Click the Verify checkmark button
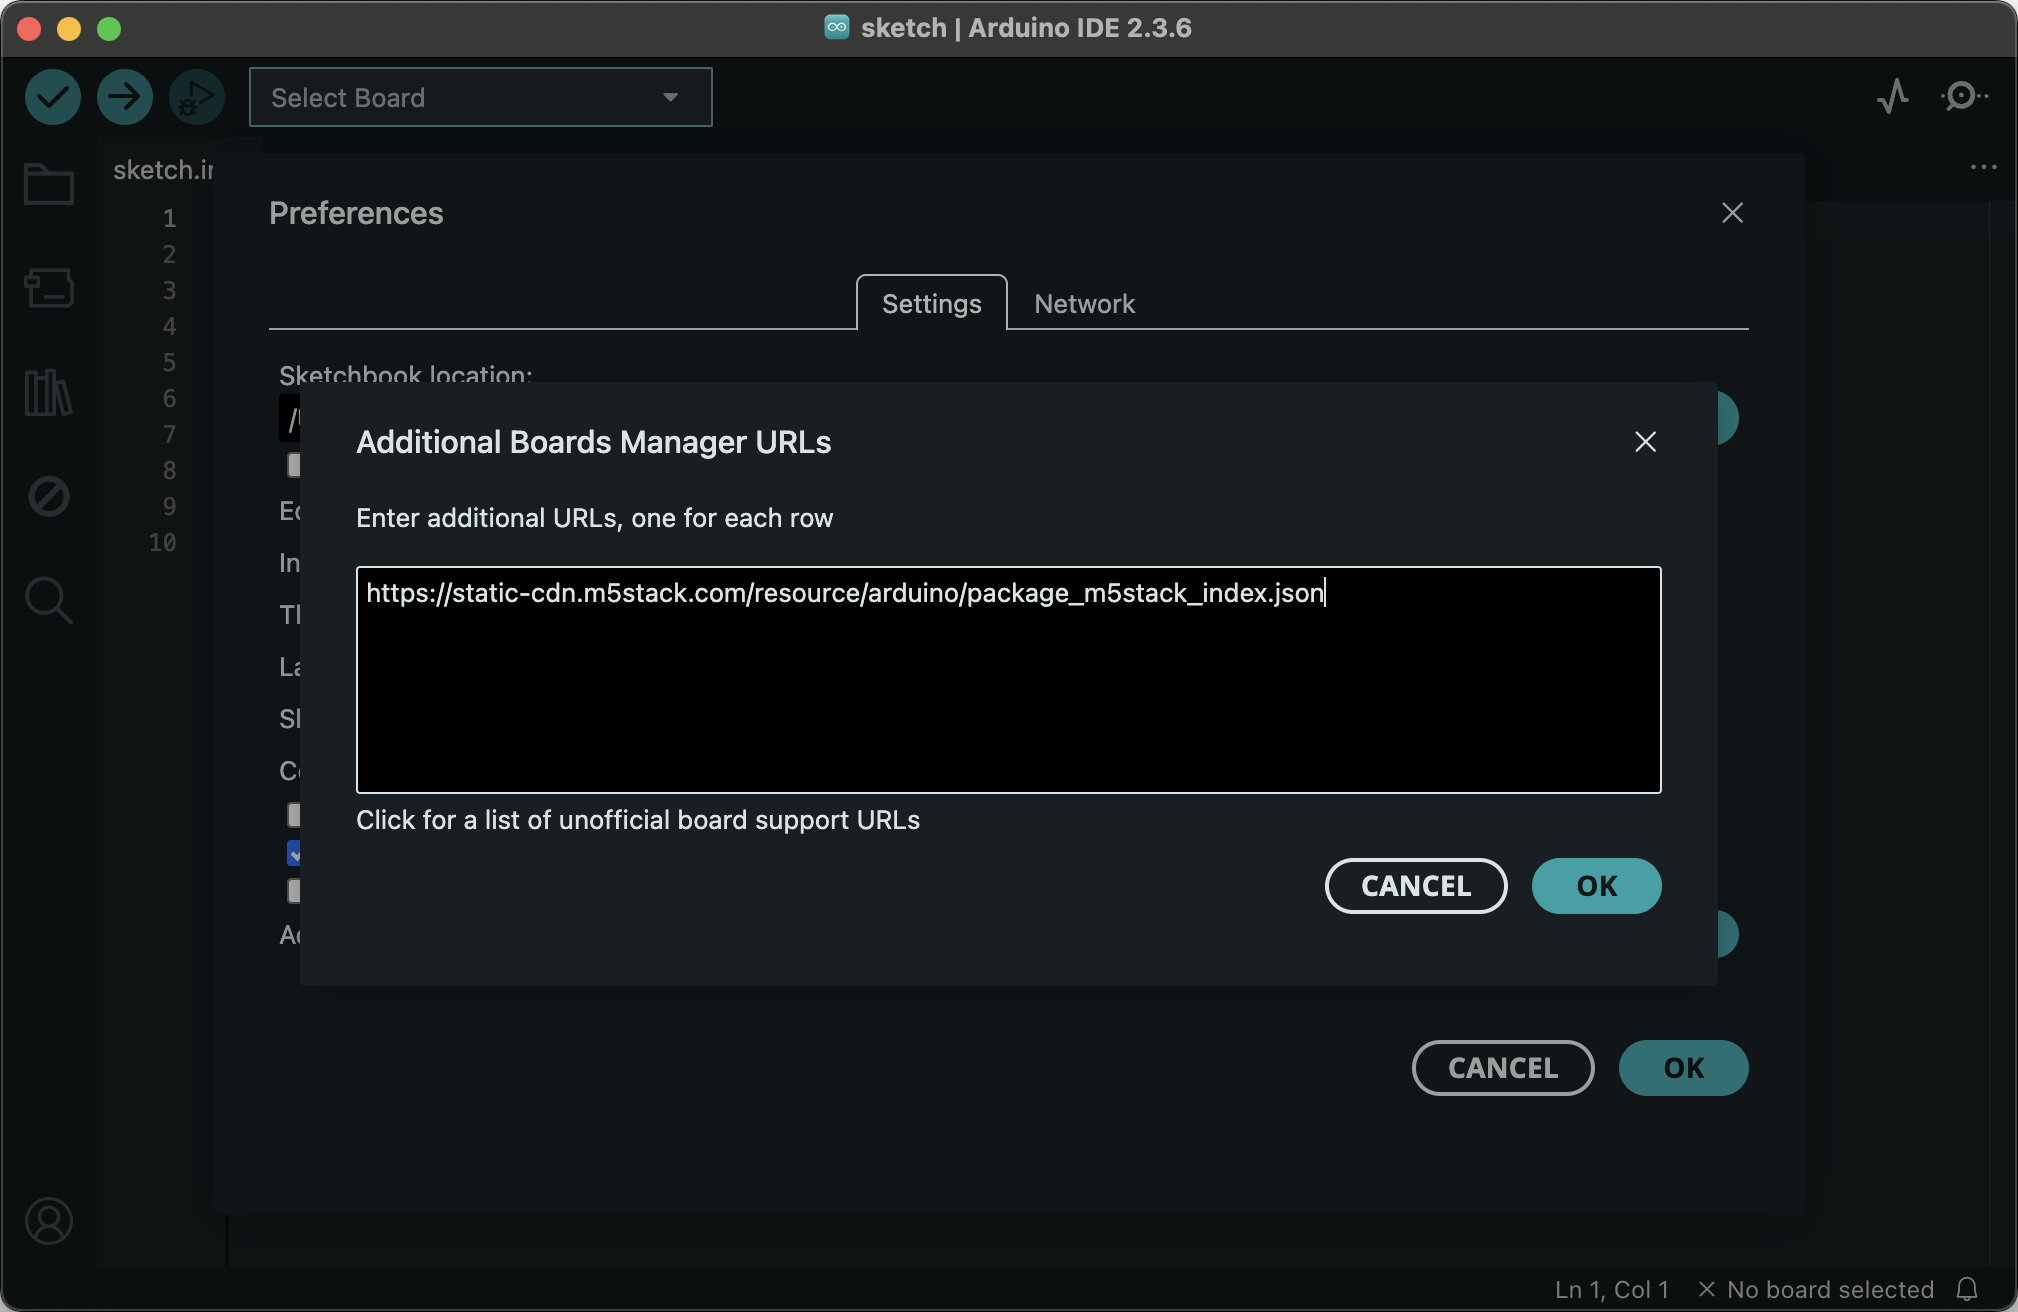 [x=52, y=97]
